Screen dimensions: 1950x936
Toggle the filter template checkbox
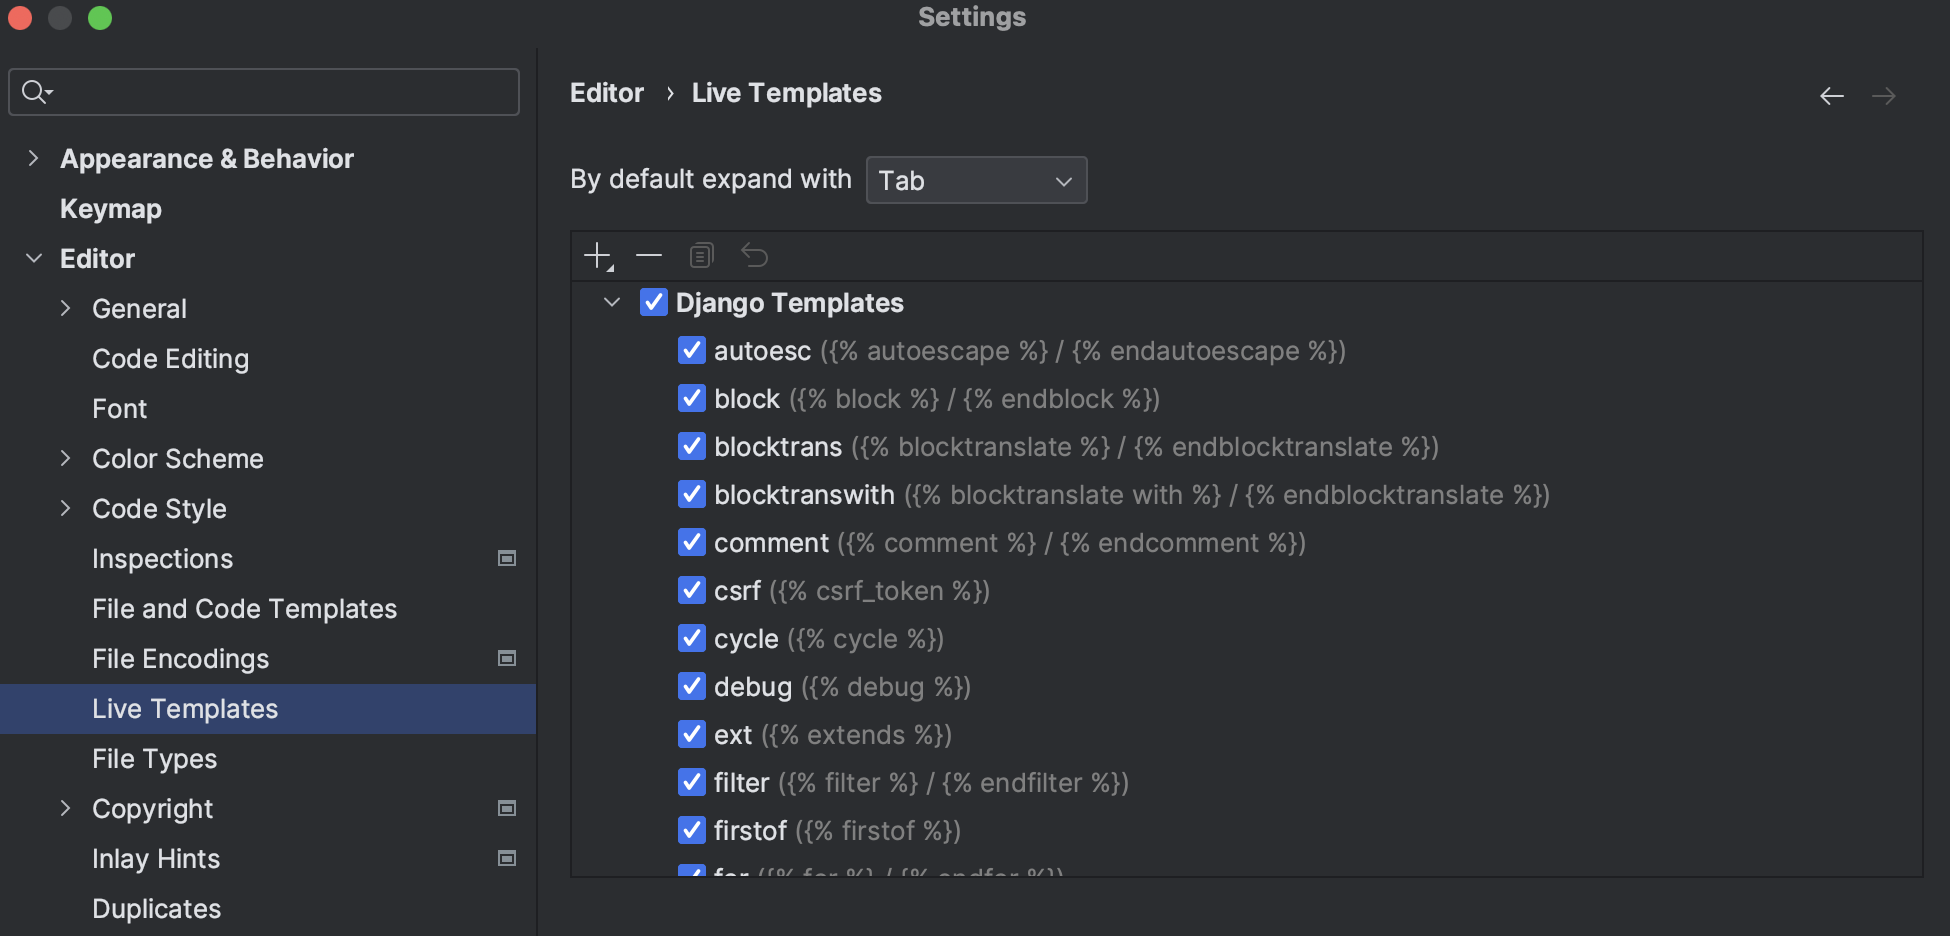pyautogui.click(x=692, y=782)
